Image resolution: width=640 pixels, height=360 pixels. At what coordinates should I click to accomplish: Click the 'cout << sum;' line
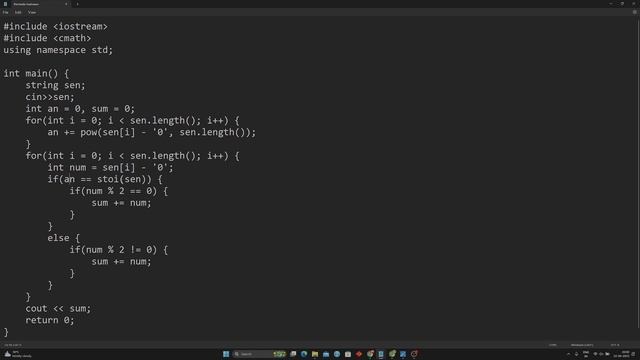58,309
